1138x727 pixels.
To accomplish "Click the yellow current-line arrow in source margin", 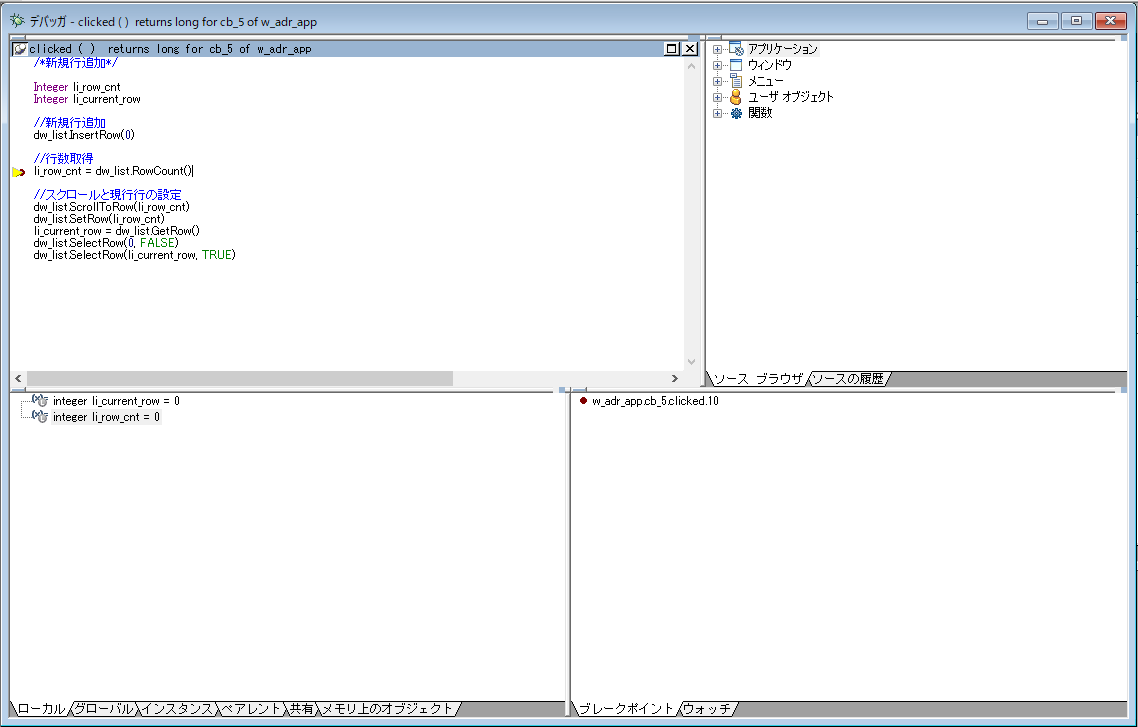I will [18, 172].
